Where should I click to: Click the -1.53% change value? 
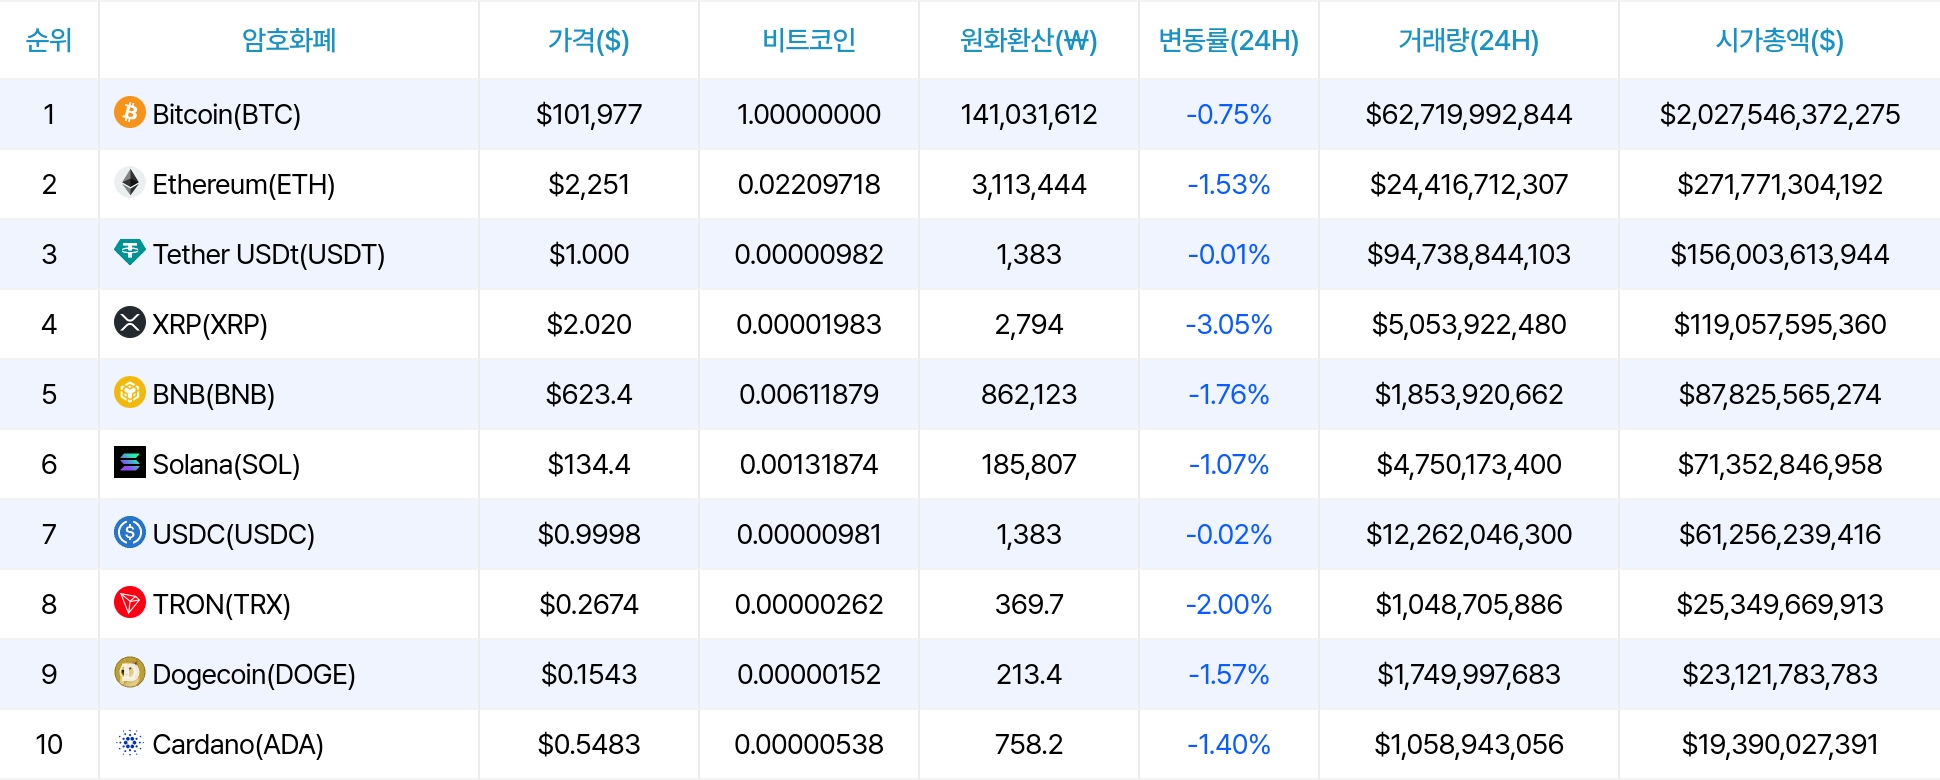click(x=1229, y=184)
